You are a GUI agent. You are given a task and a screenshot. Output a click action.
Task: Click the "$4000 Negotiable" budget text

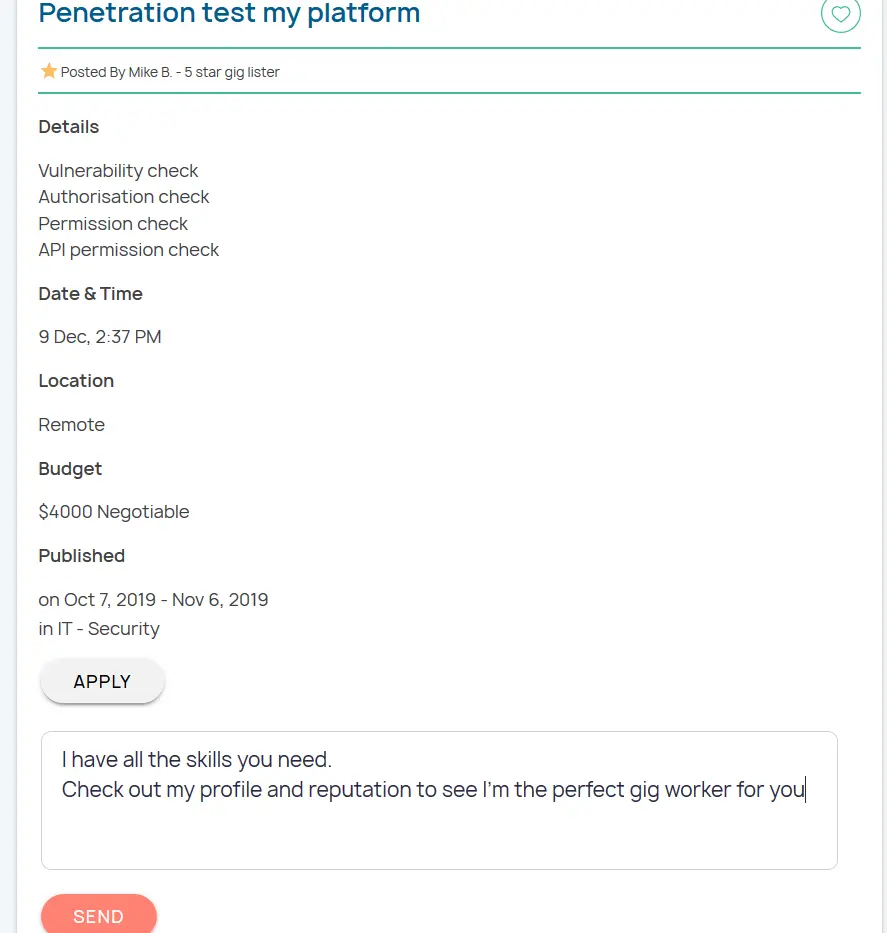[114, 512]
